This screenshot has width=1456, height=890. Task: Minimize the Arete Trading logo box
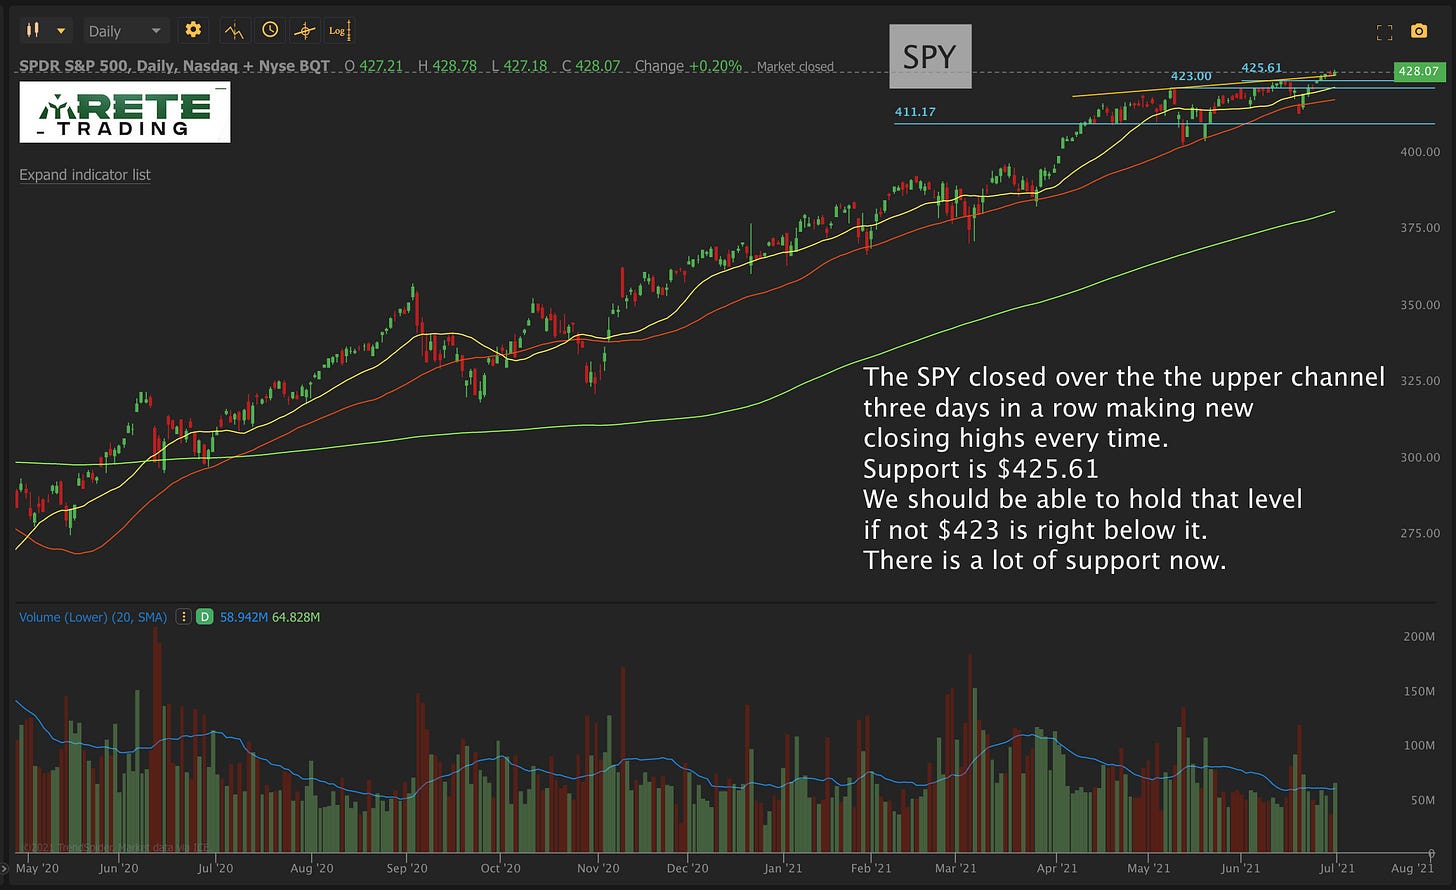[222, 88]
